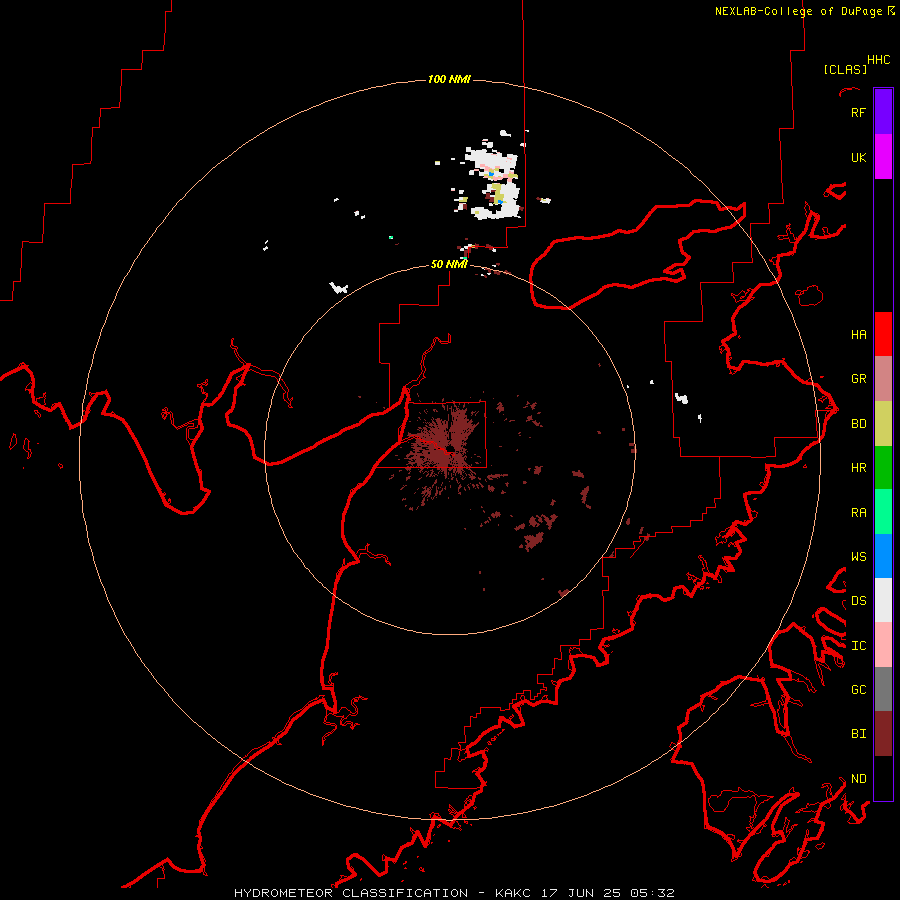This screenshot has width=900, height=900.
Task: Click the HR legend label
Action: click(858, 468)
